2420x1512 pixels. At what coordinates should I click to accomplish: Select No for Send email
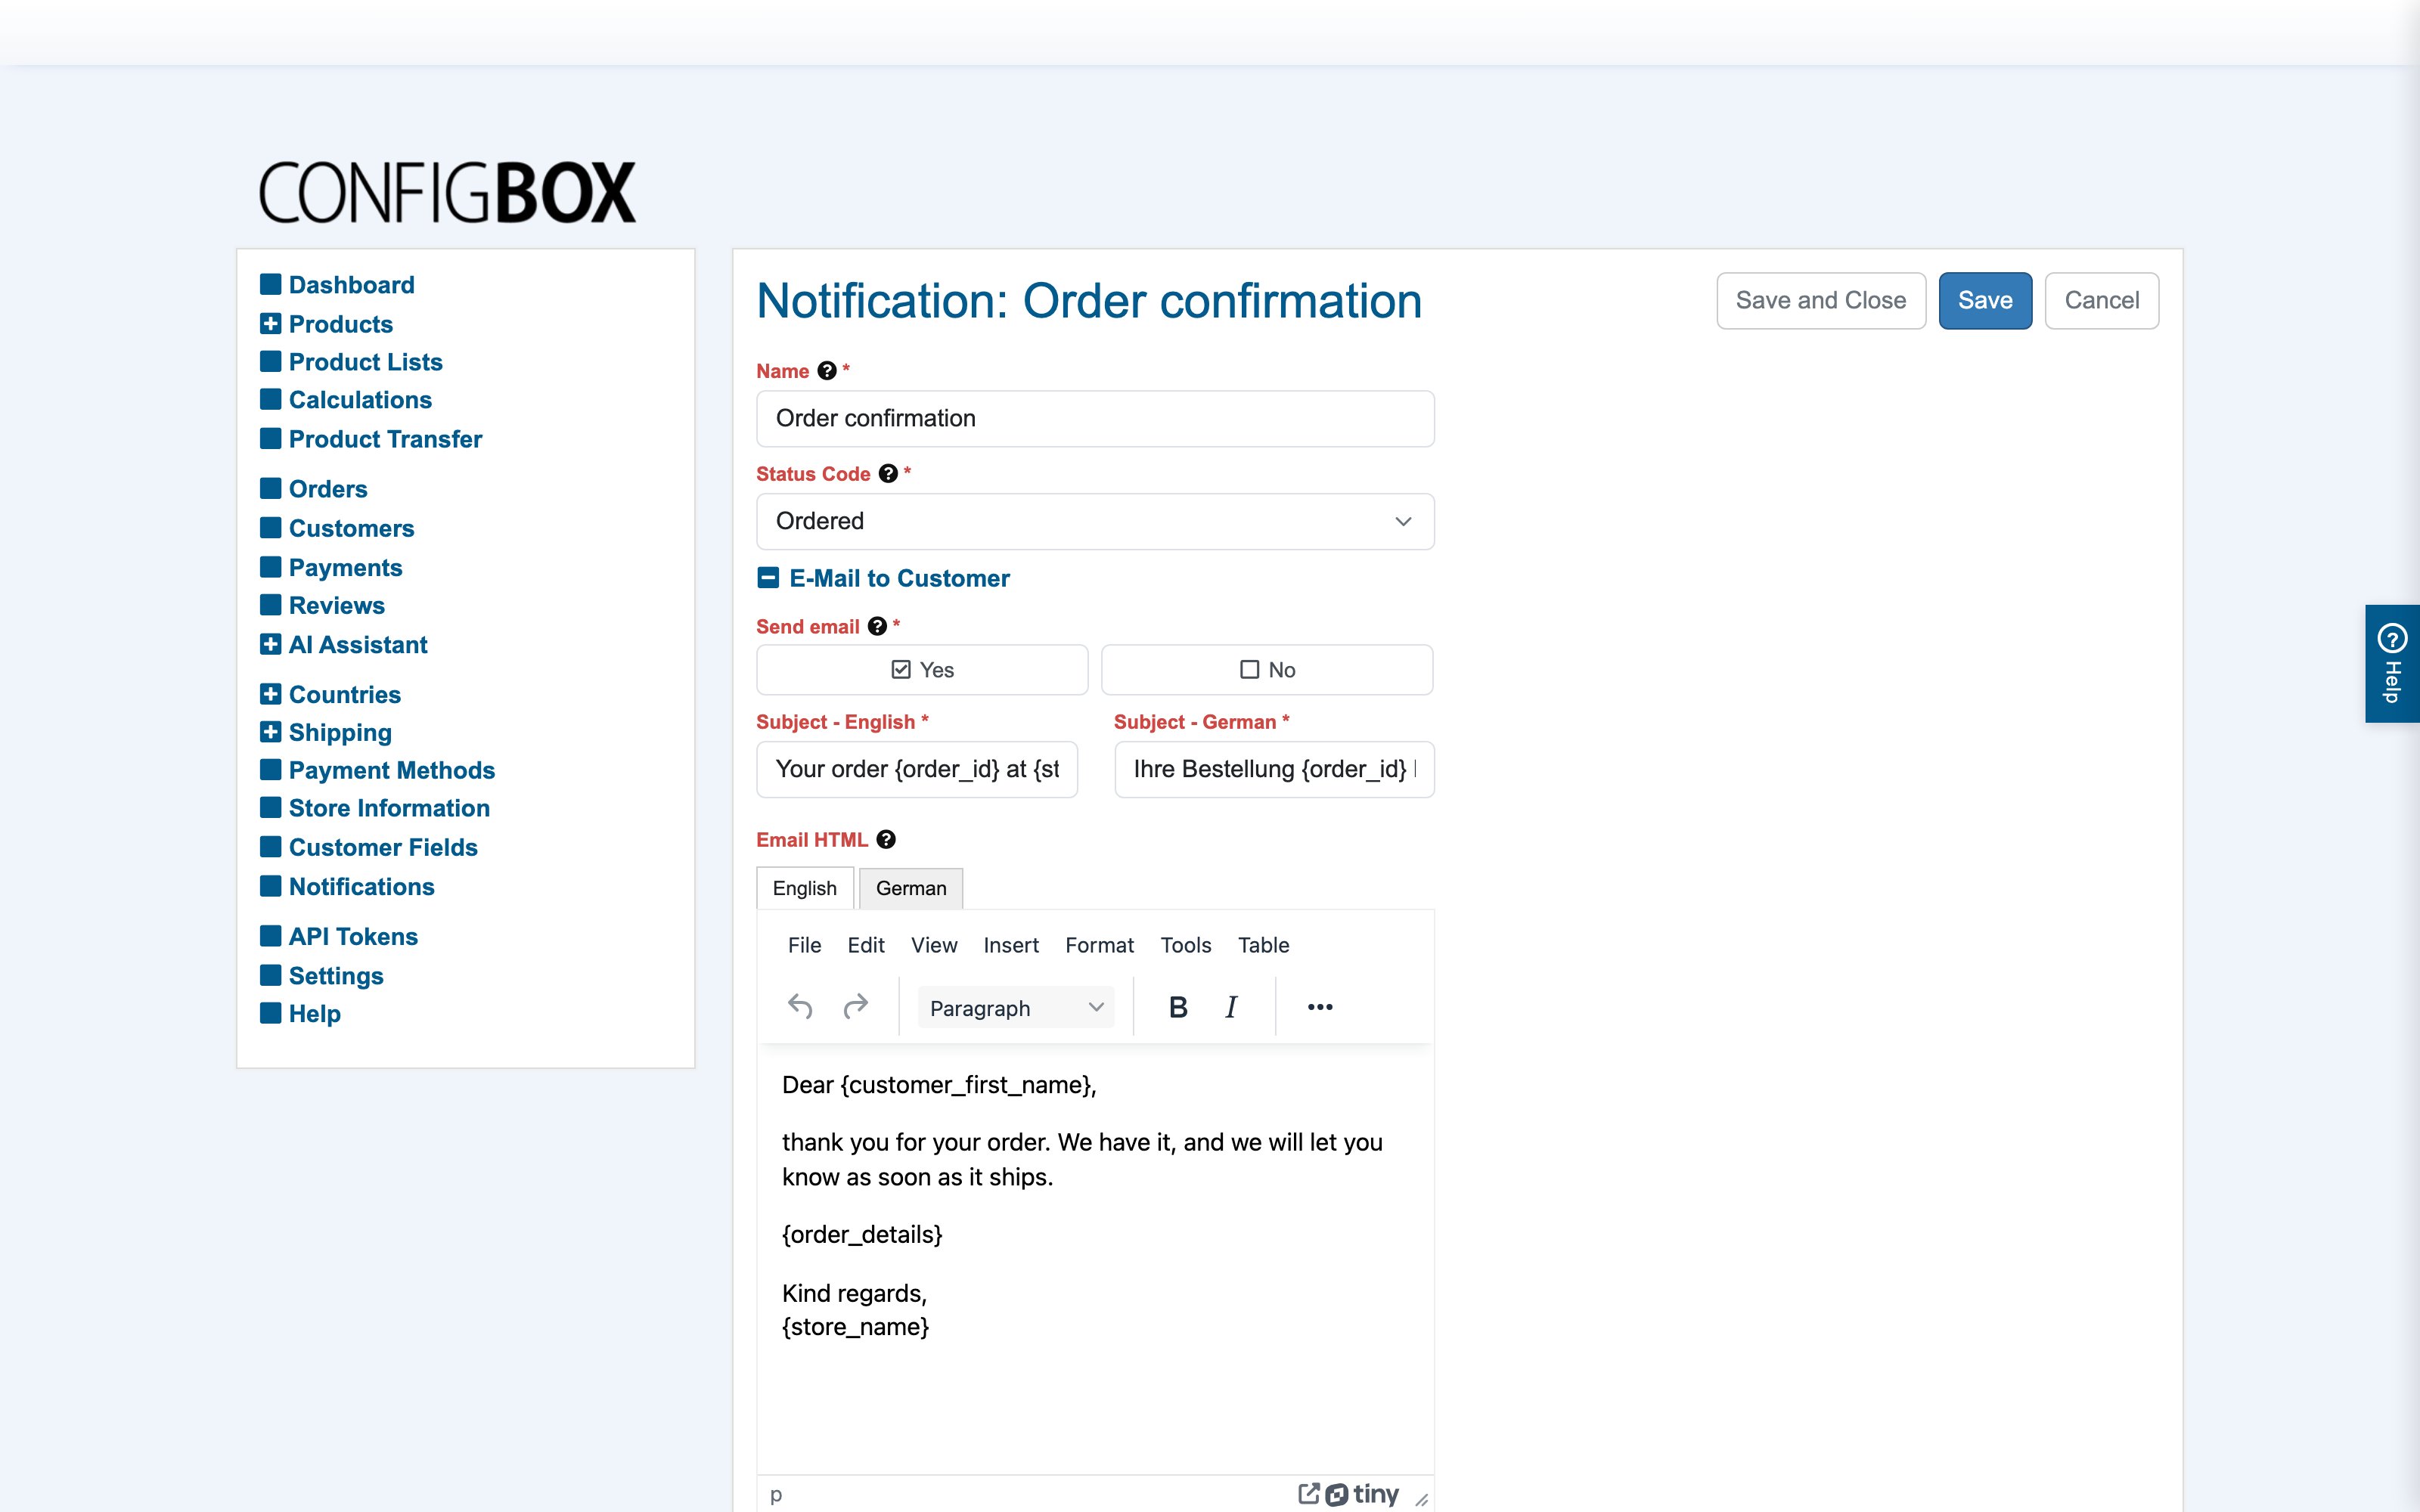click(1267, 670)
